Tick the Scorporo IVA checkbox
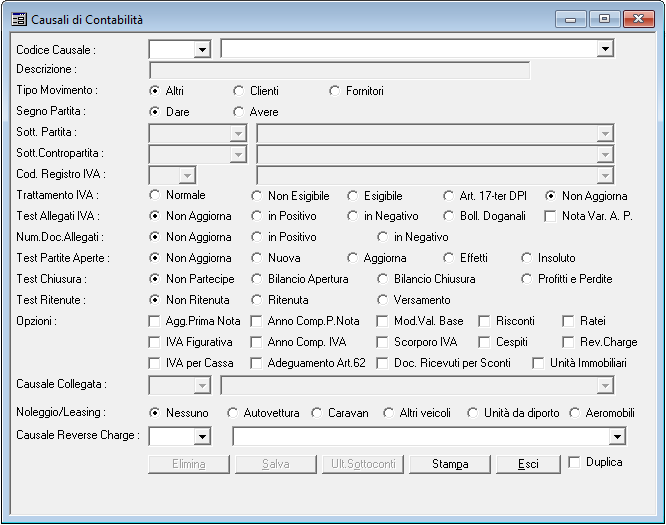This screenshot has width=666, height=525. click(x=382, y=342)
